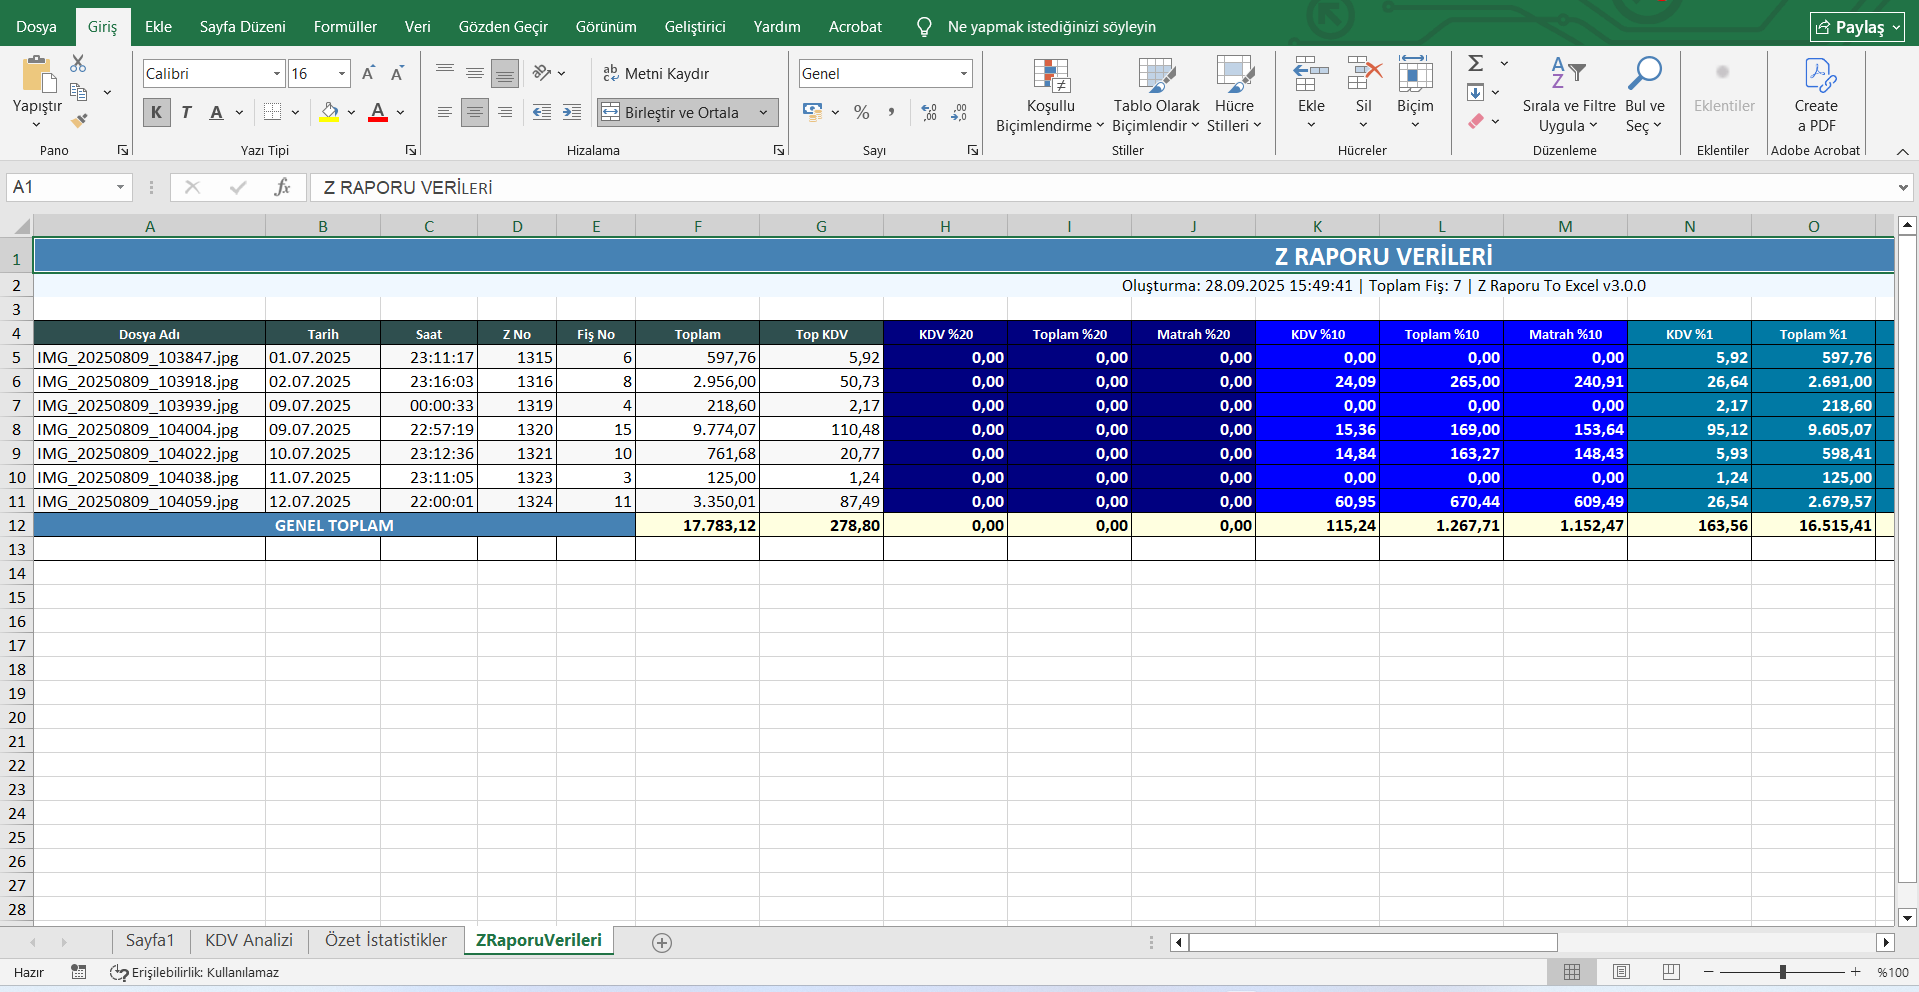Click the Format Painter brush icon
Viewport: 1919px width, 992px height.
(79, 121)
